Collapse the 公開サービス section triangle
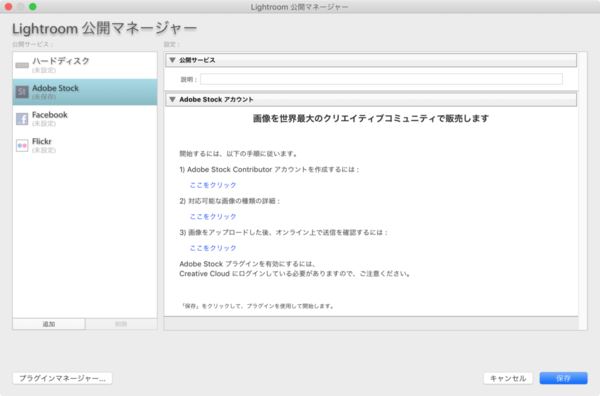This screenshot has width=600, height=396. click(172, 60)
